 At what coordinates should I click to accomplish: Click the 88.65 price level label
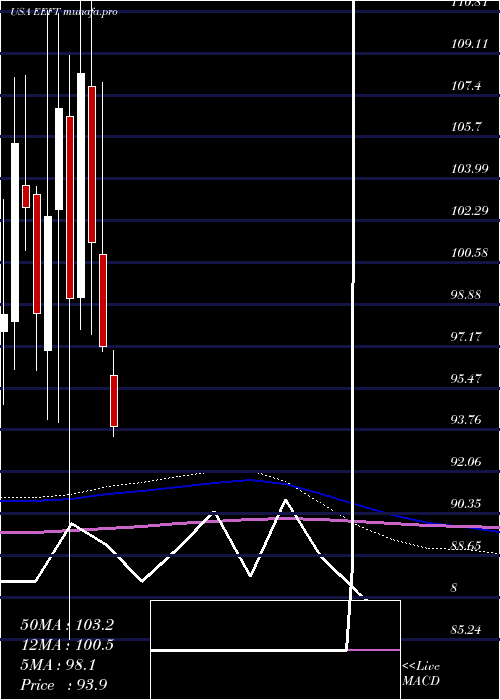(x=467, y=546)
